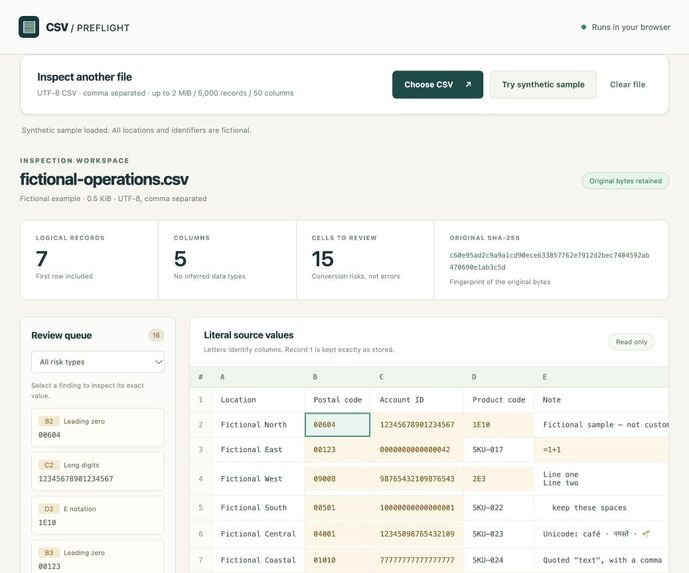Click the fictional-operations.csv file title
The height and width of the screenshot is (573, 689).
104,179
